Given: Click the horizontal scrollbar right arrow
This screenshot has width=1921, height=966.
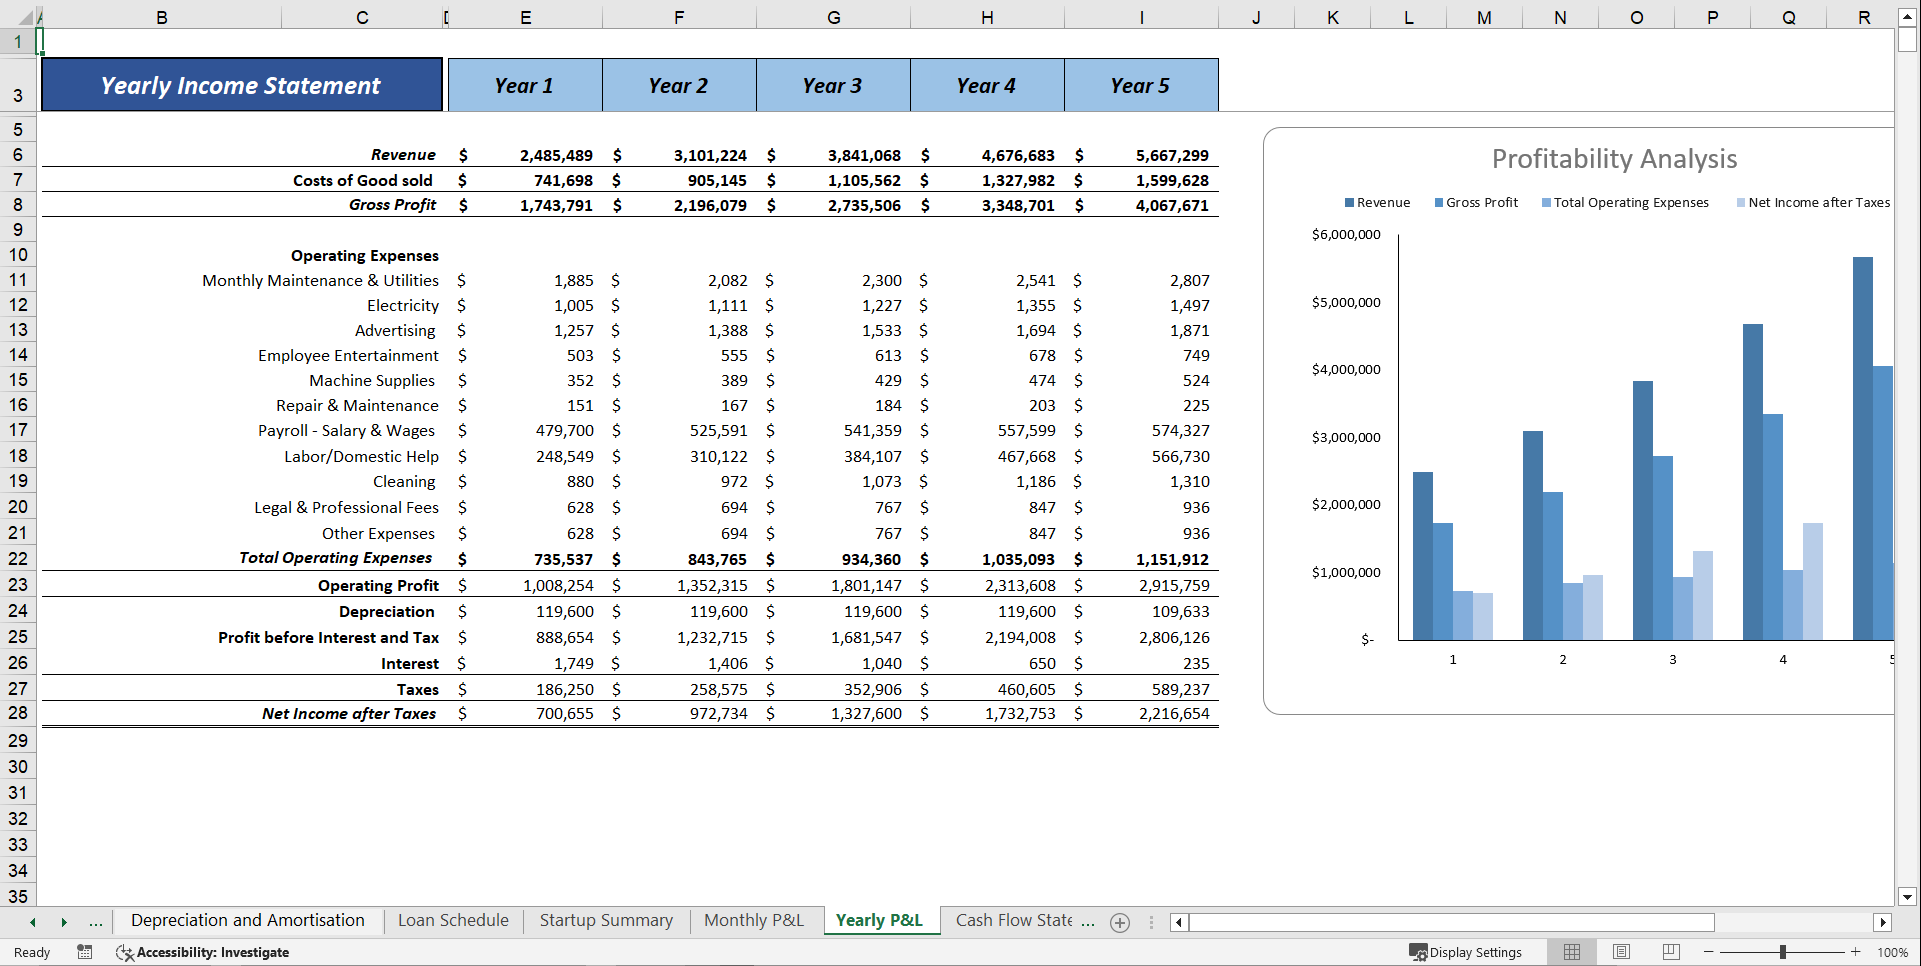Looking at the screenshot, I should pyautogui.click(x=1883, y=922).
